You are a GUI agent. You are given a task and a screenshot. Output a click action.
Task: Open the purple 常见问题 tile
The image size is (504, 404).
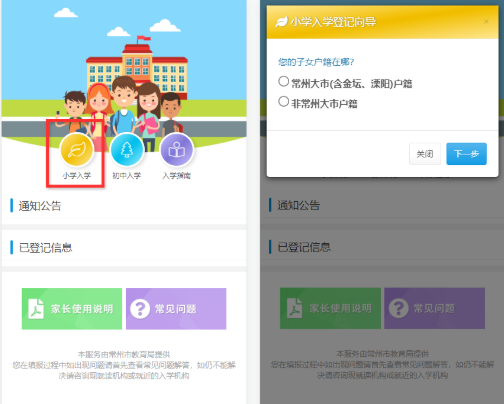click(x=176, y=309)
